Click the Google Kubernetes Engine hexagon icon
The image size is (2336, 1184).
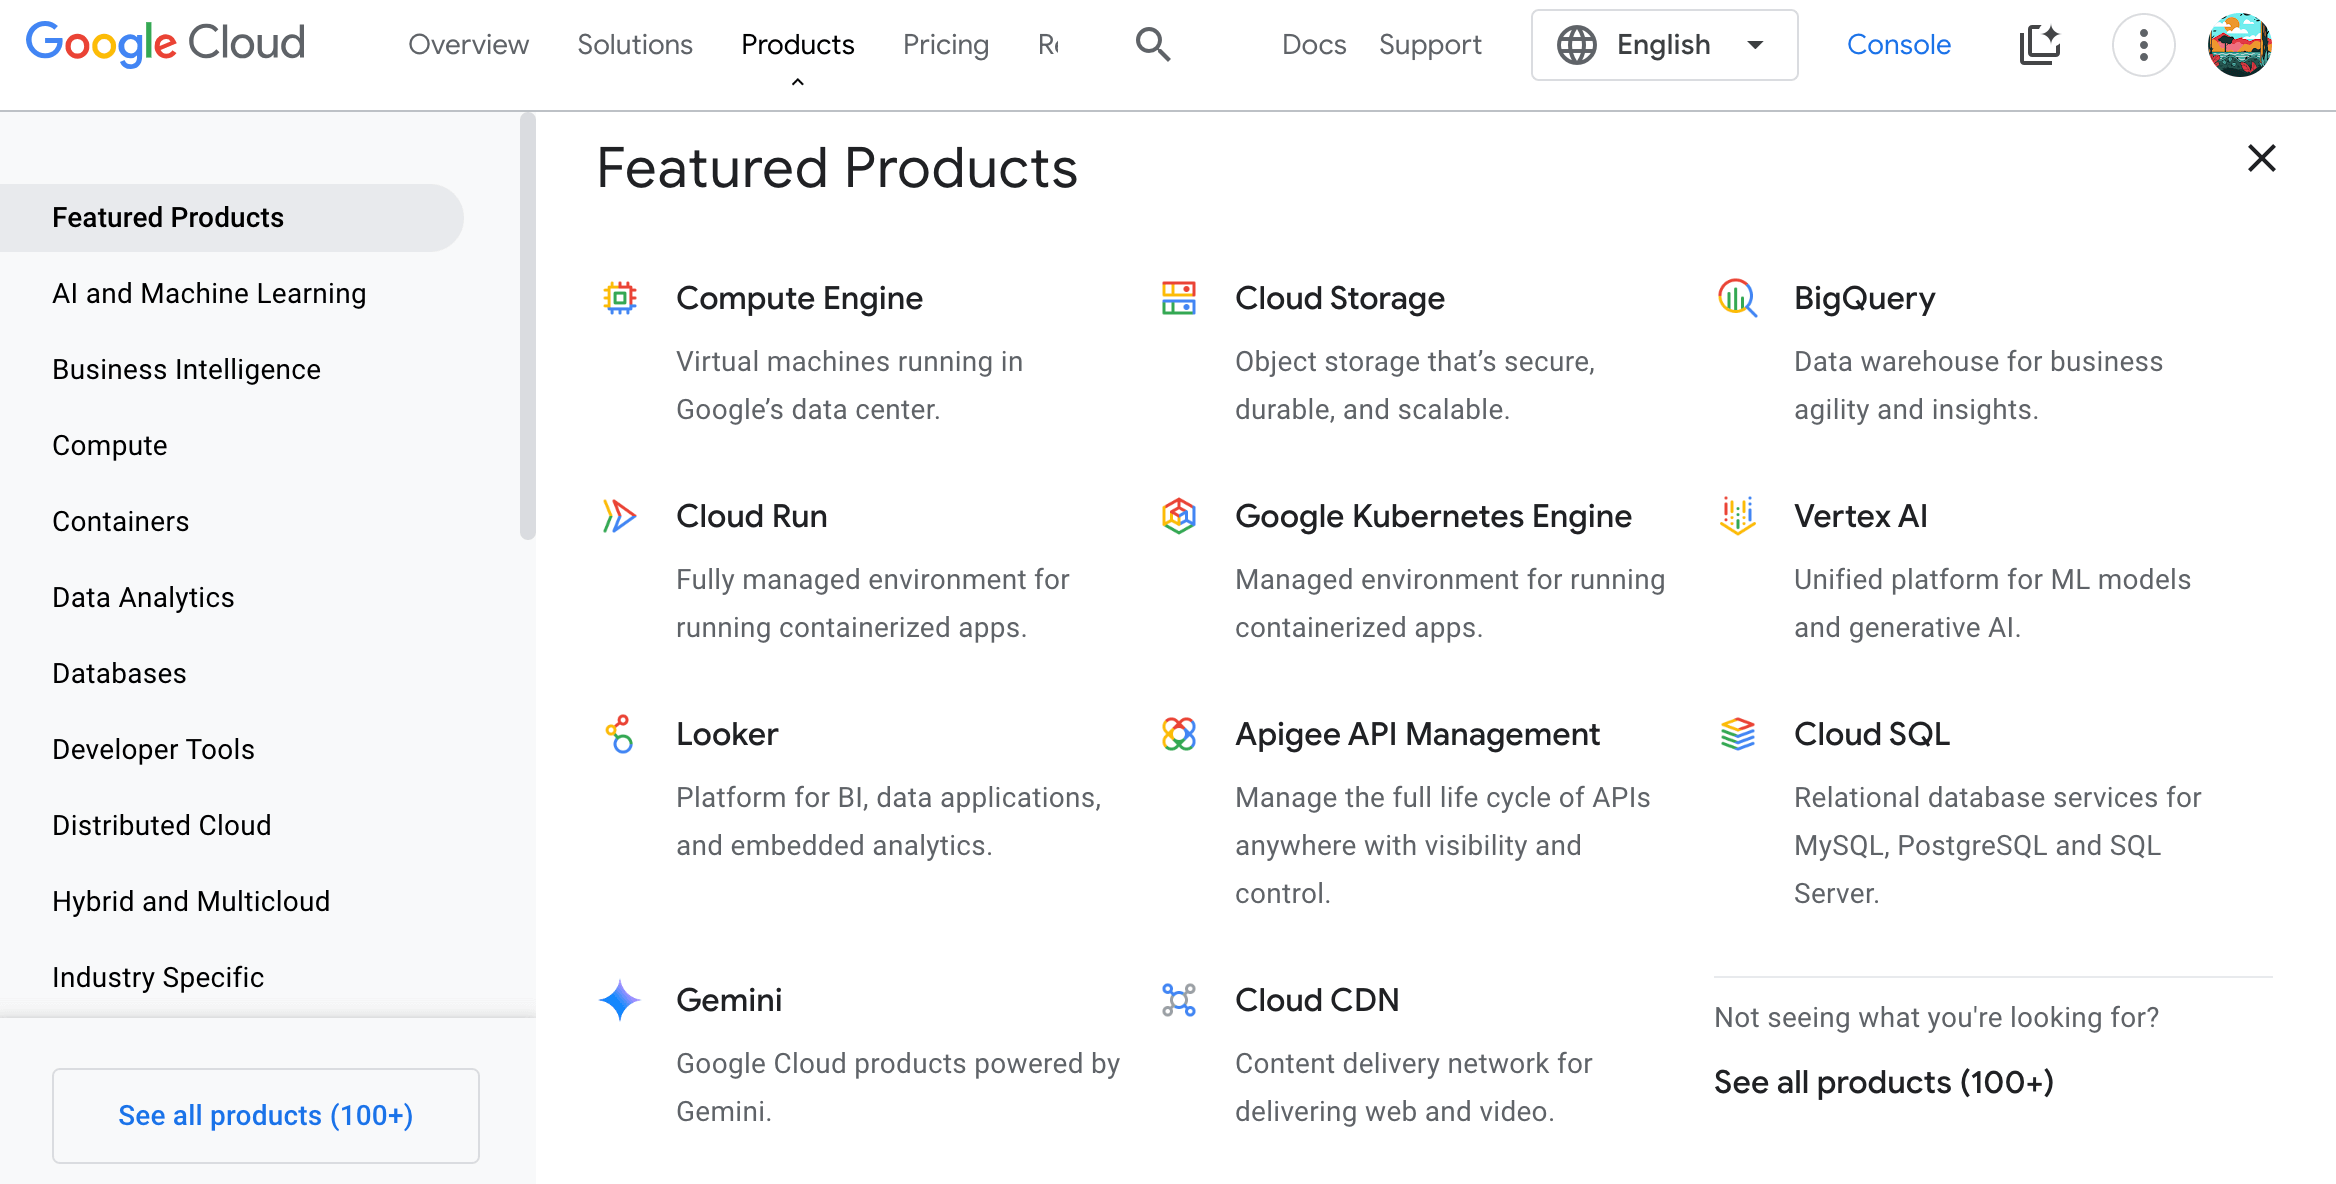pyautogui.click(x=1179, y=516)
